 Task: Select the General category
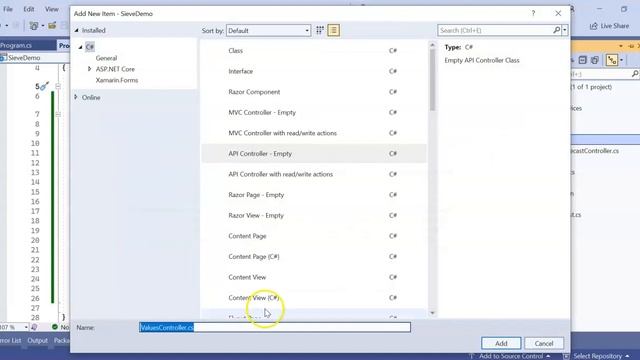pos(106,58)
